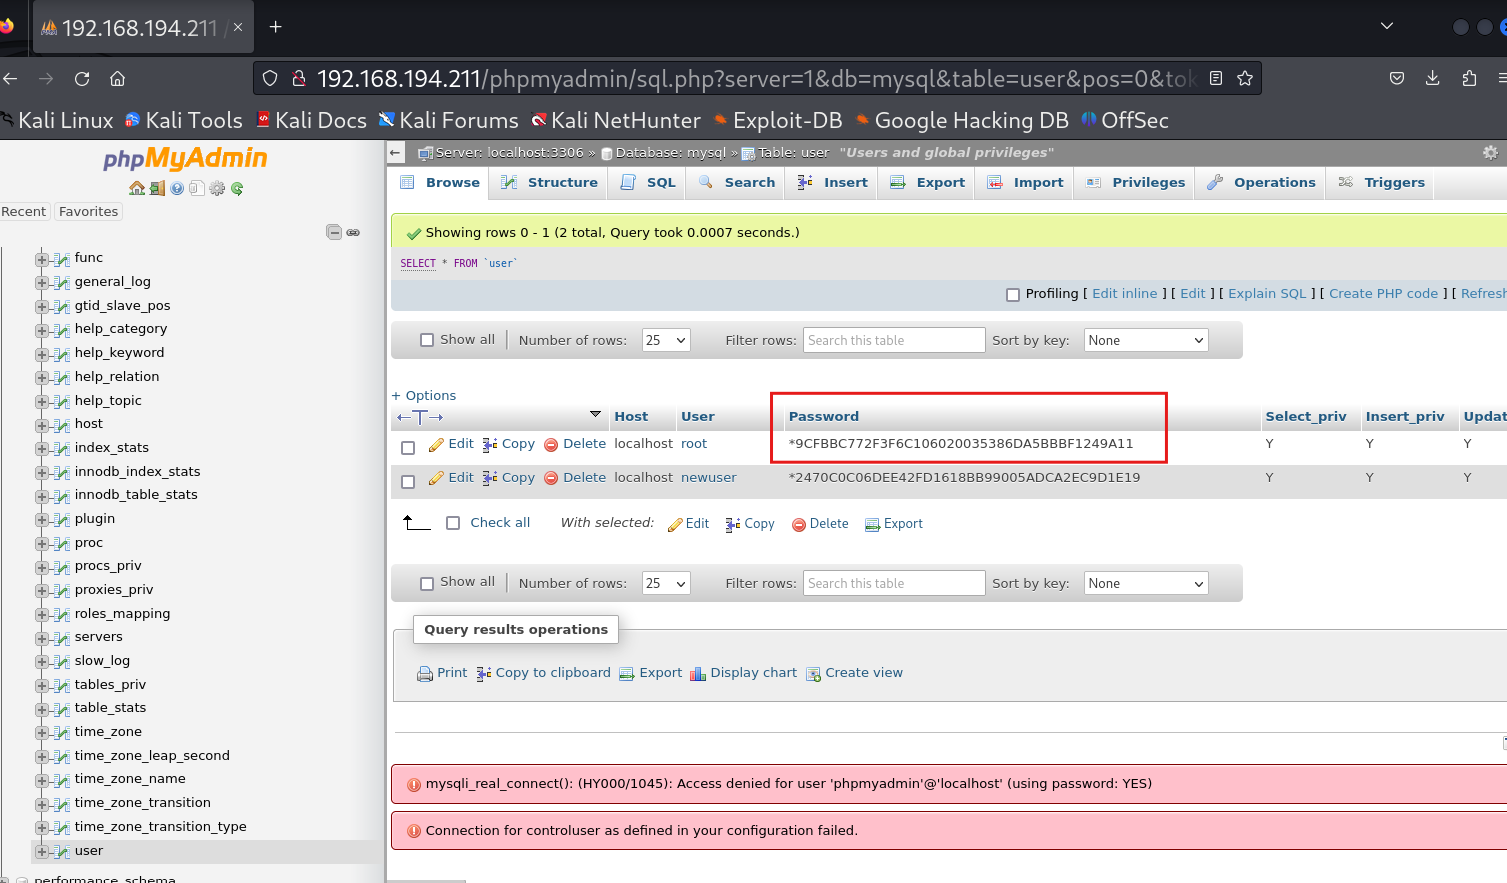1507x883 pixels.
Task: Open Firefox extensions puzzle icon
Action: pos(1469,78)
